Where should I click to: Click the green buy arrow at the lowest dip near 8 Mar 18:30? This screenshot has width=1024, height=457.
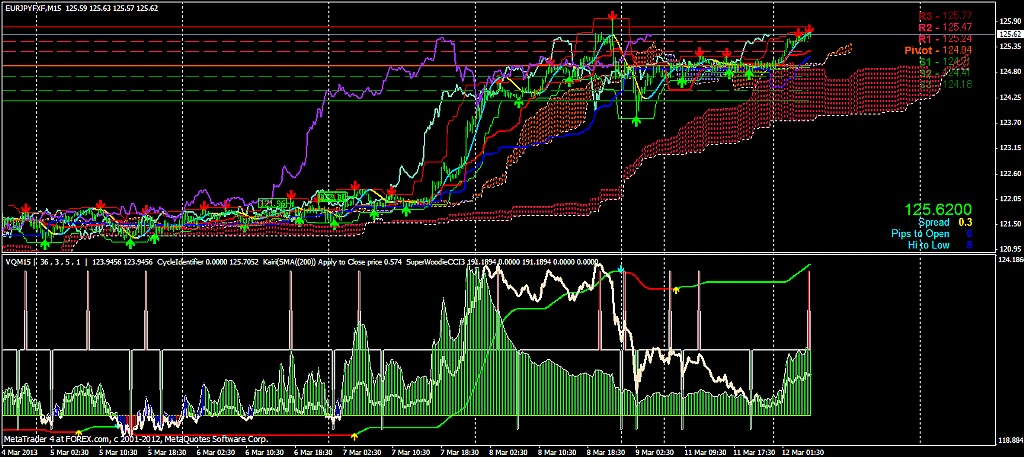point(636,119)
